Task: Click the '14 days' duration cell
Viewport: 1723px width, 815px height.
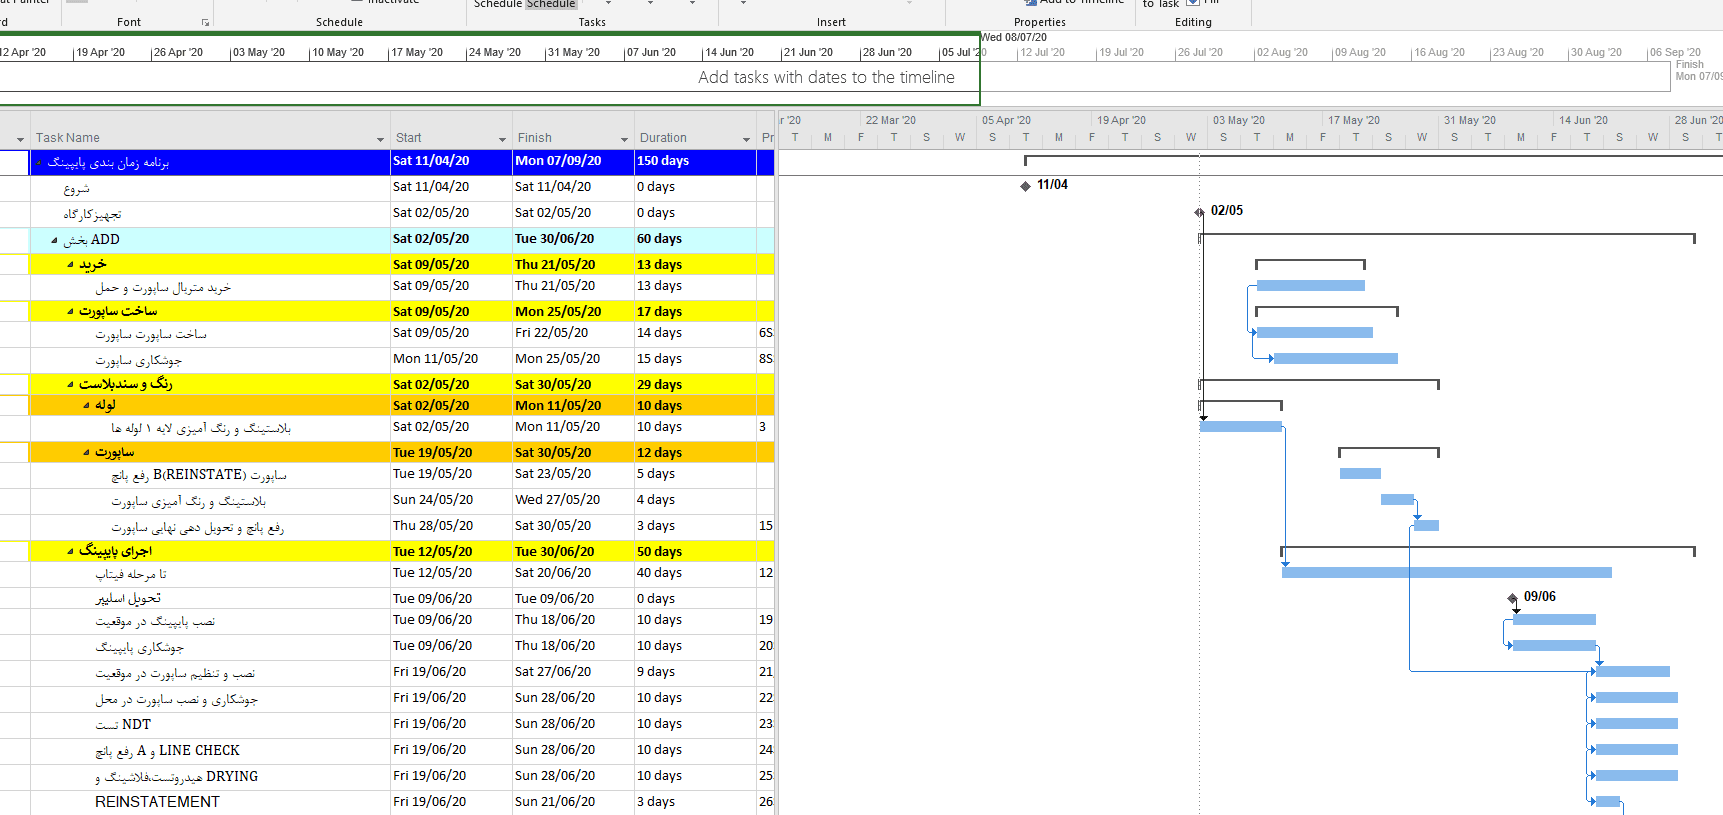Action: point(695,333)
